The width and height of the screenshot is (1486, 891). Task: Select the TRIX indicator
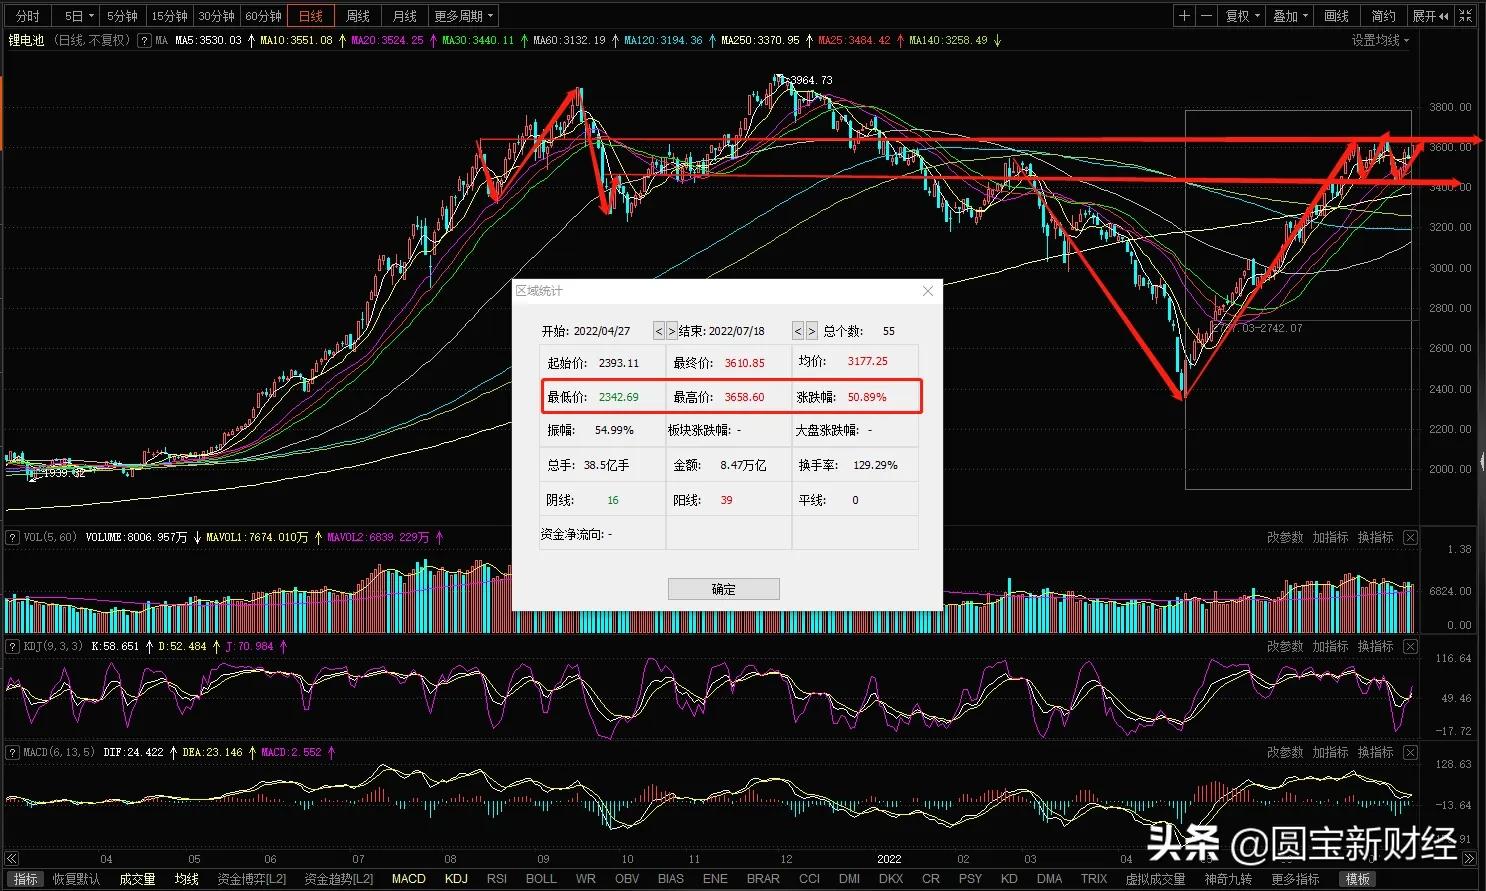tap(1094, 879)
